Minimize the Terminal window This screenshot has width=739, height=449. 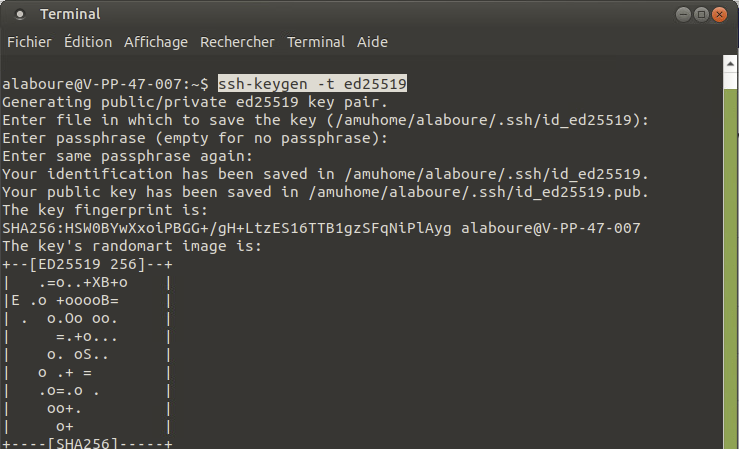[682, 14]
